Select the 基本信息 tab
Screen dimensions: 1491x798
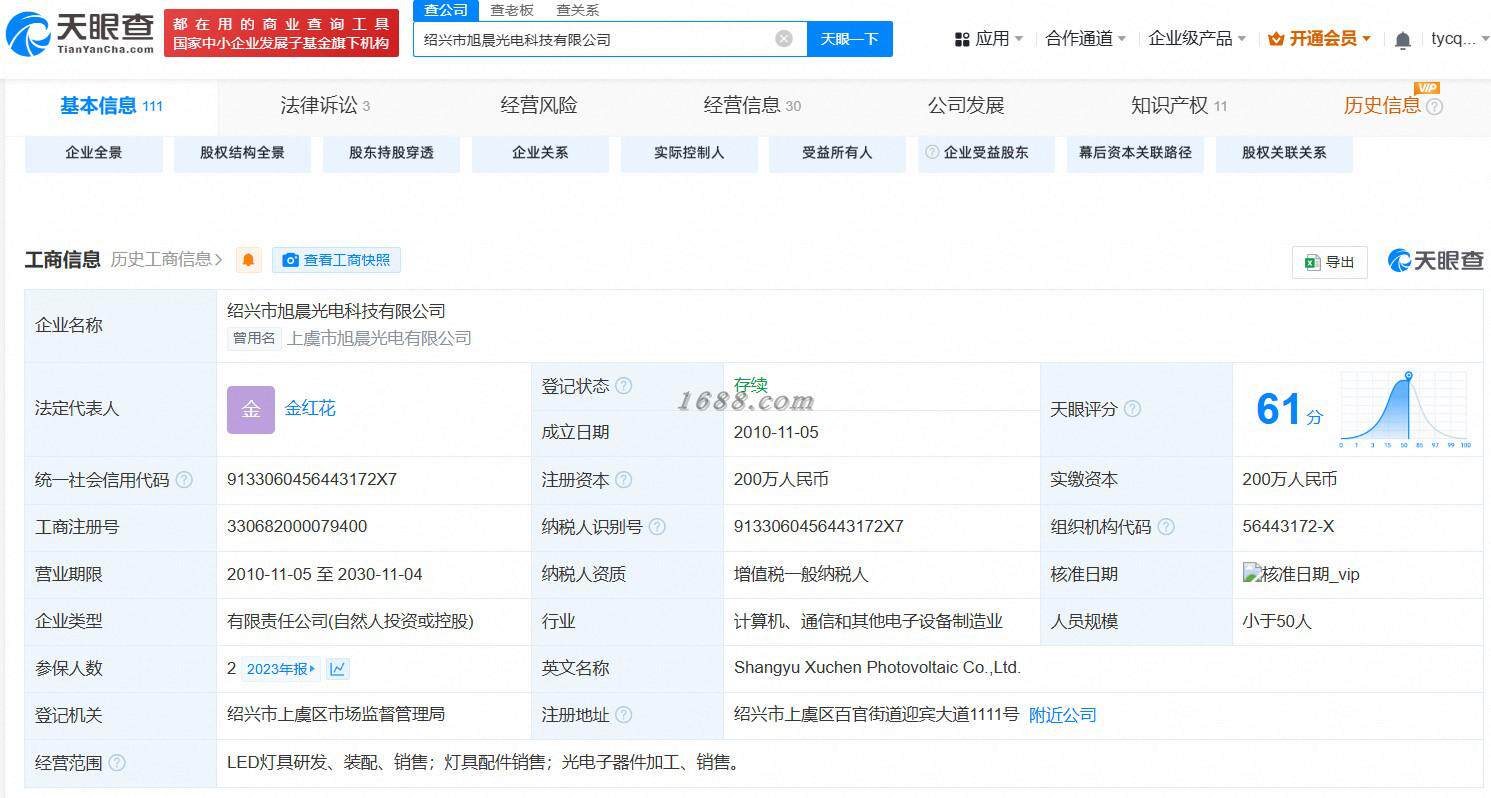[111, 106]
